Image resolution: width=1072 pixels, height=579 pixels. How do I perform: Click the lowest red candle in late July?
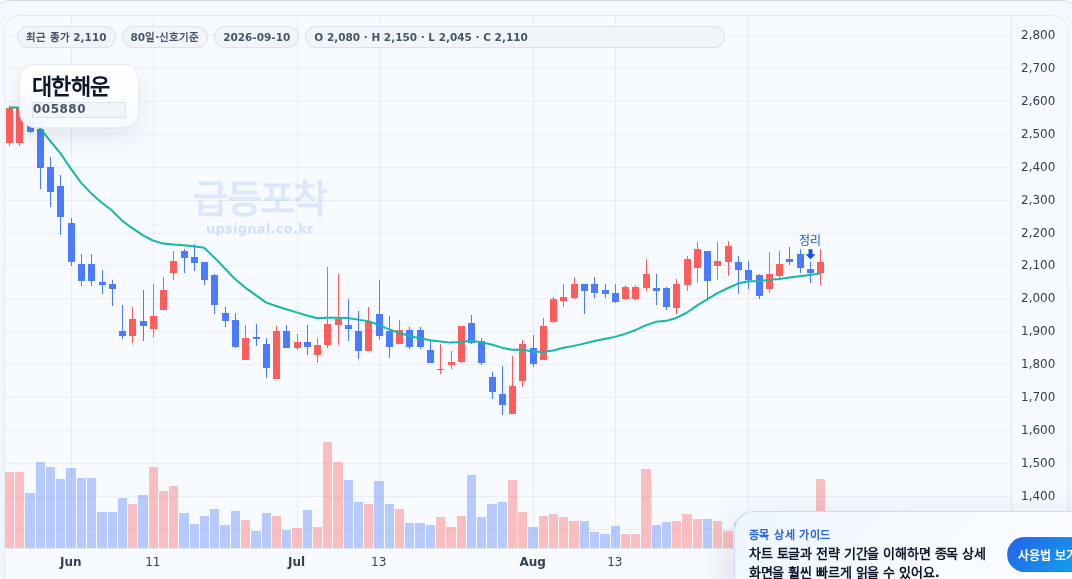click(513, 400)
